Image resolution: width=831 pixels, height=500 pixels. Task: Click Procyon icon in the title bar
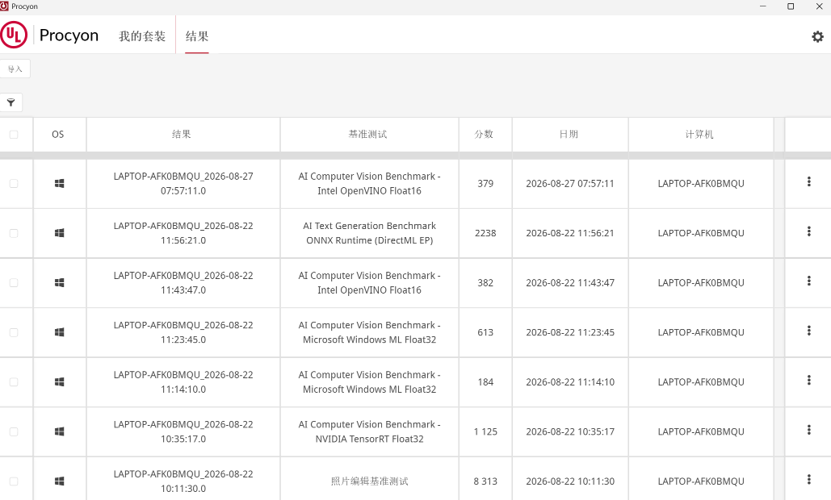click(x=4, y=6)
